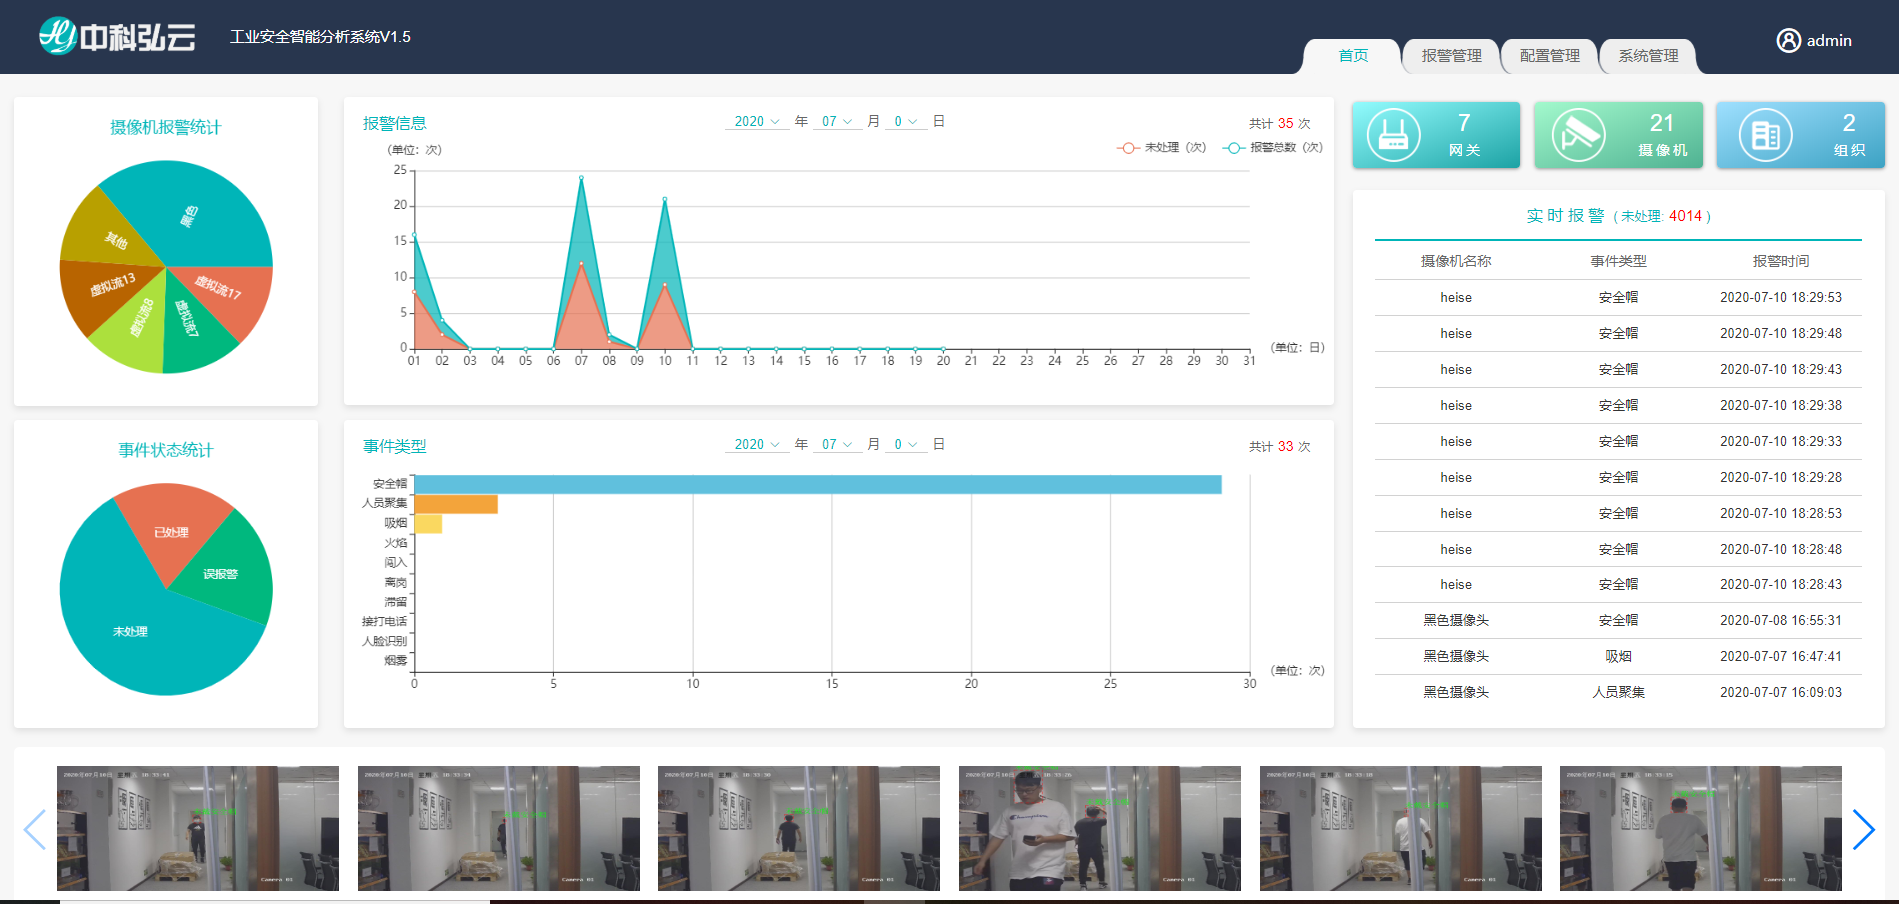Click the right carousel arrow
The height and width of the screenshot is (904, 1899).
(1862, 829)
